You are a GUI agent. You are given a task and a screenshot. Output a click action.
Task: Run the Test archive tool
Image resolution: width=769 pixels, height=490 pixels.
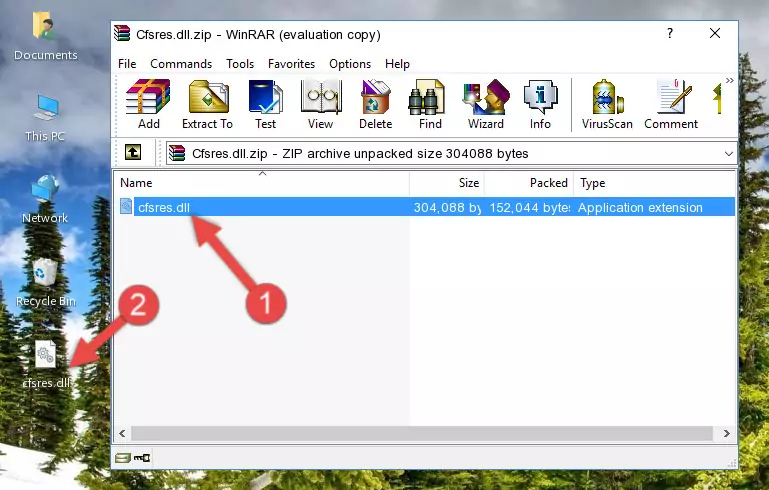tap(265, 104)
